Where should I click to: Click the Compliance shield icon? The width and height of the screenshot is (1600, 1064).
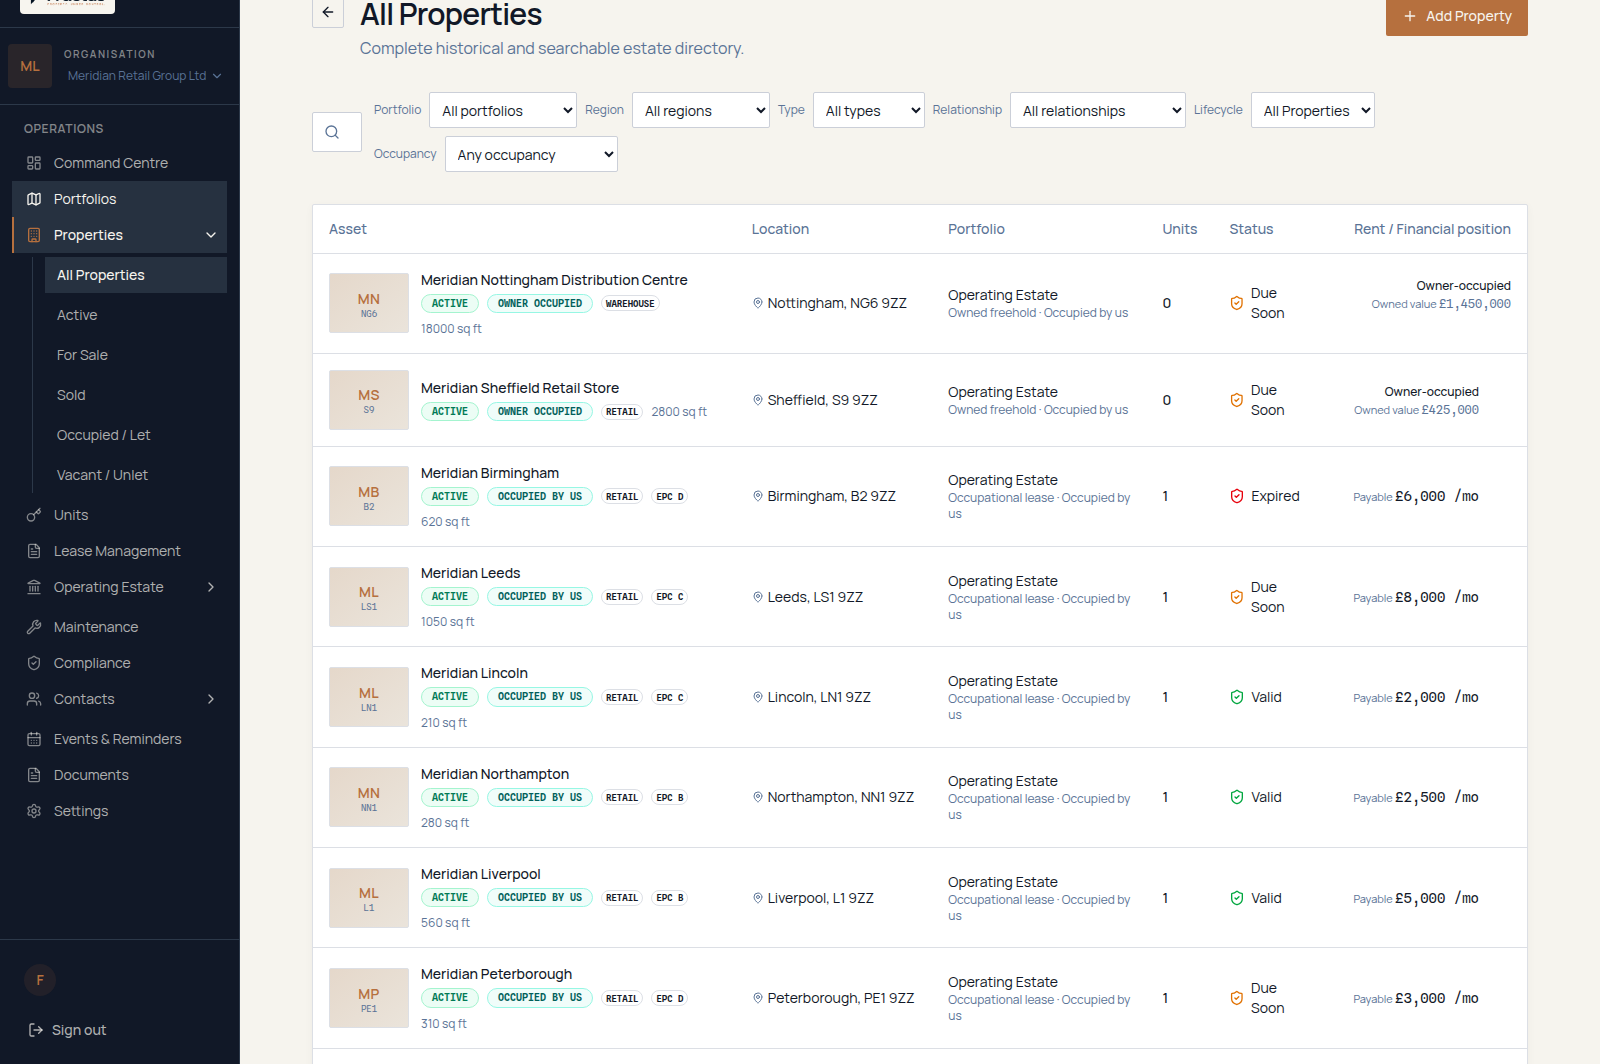coord(34,663)
